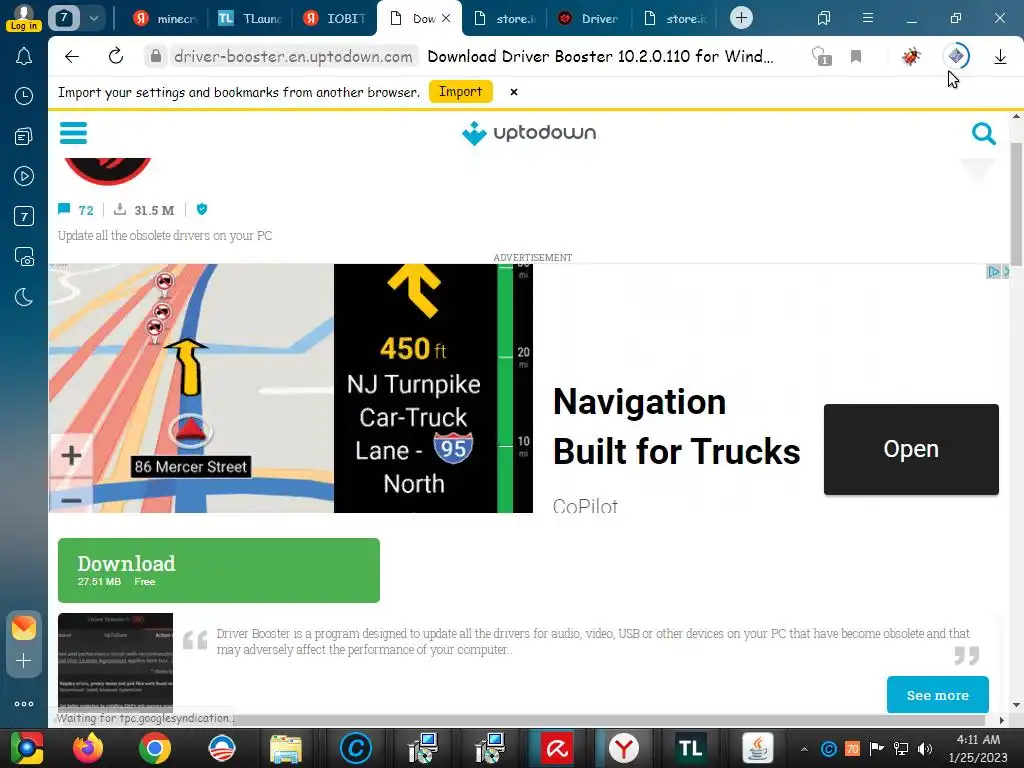
Task: Open the ladybug extension icon
Action: 911,56
